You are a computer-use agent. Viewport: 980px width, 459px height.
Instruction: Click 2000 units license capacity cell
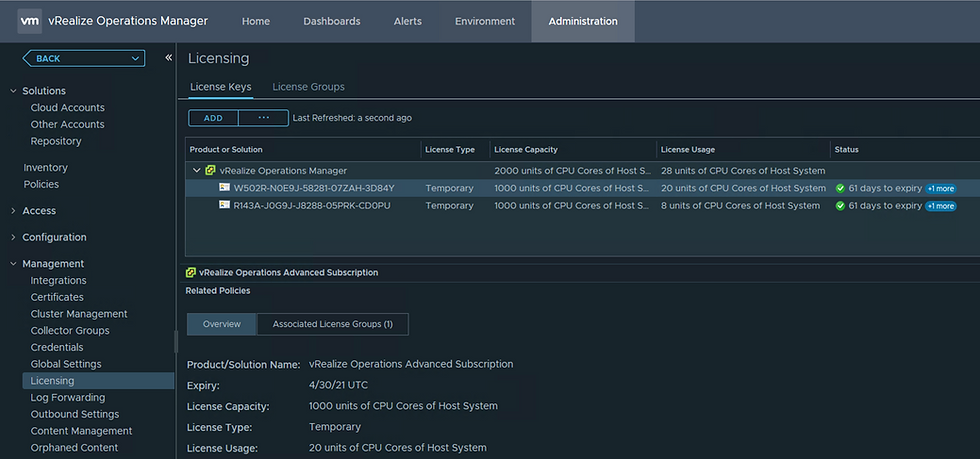[572, 171]
